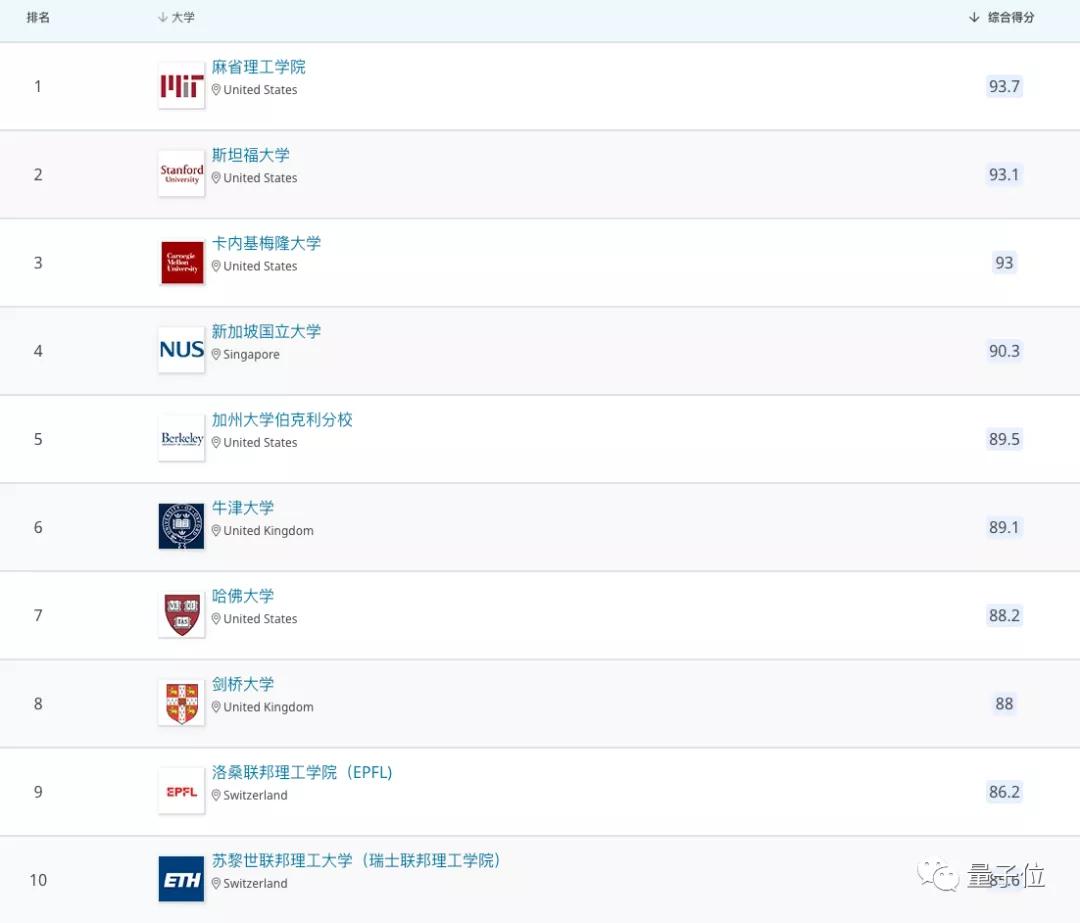This screenshot has width=1080, height=923.
Task: Click the 排名 column header
Action: tap(38, 17)
